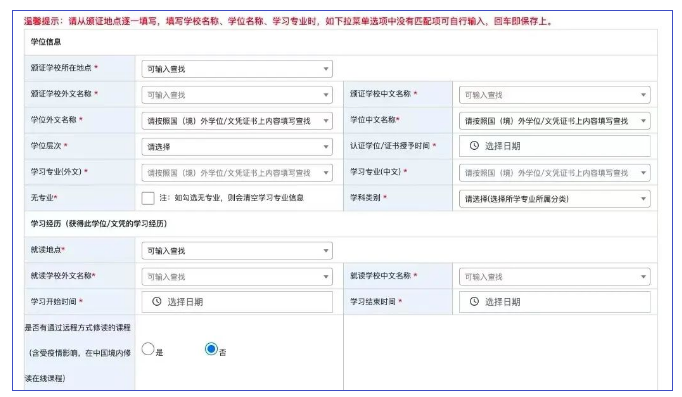Viewport: 682px width, 397px height.
Task: Open the 颁证学校所在地点 dropdown
Action: (237, 69)
